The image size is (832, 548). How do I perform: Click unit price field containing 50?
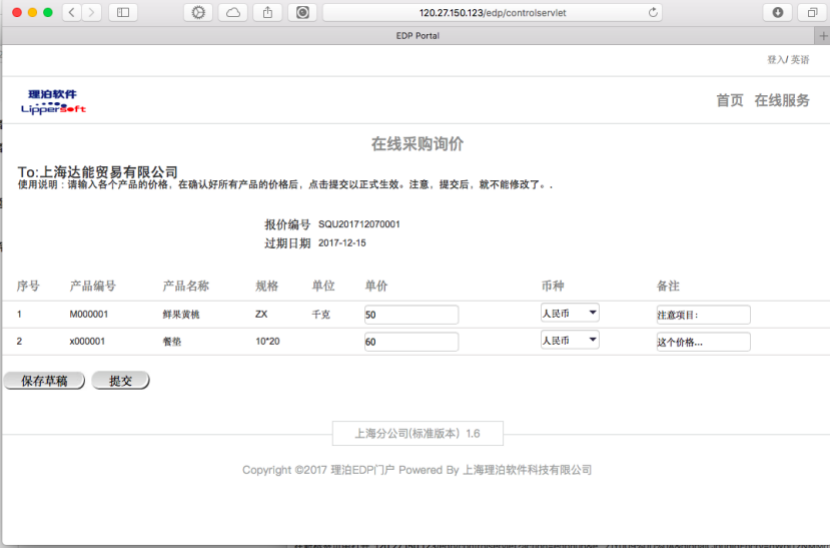tap(411, 315)
